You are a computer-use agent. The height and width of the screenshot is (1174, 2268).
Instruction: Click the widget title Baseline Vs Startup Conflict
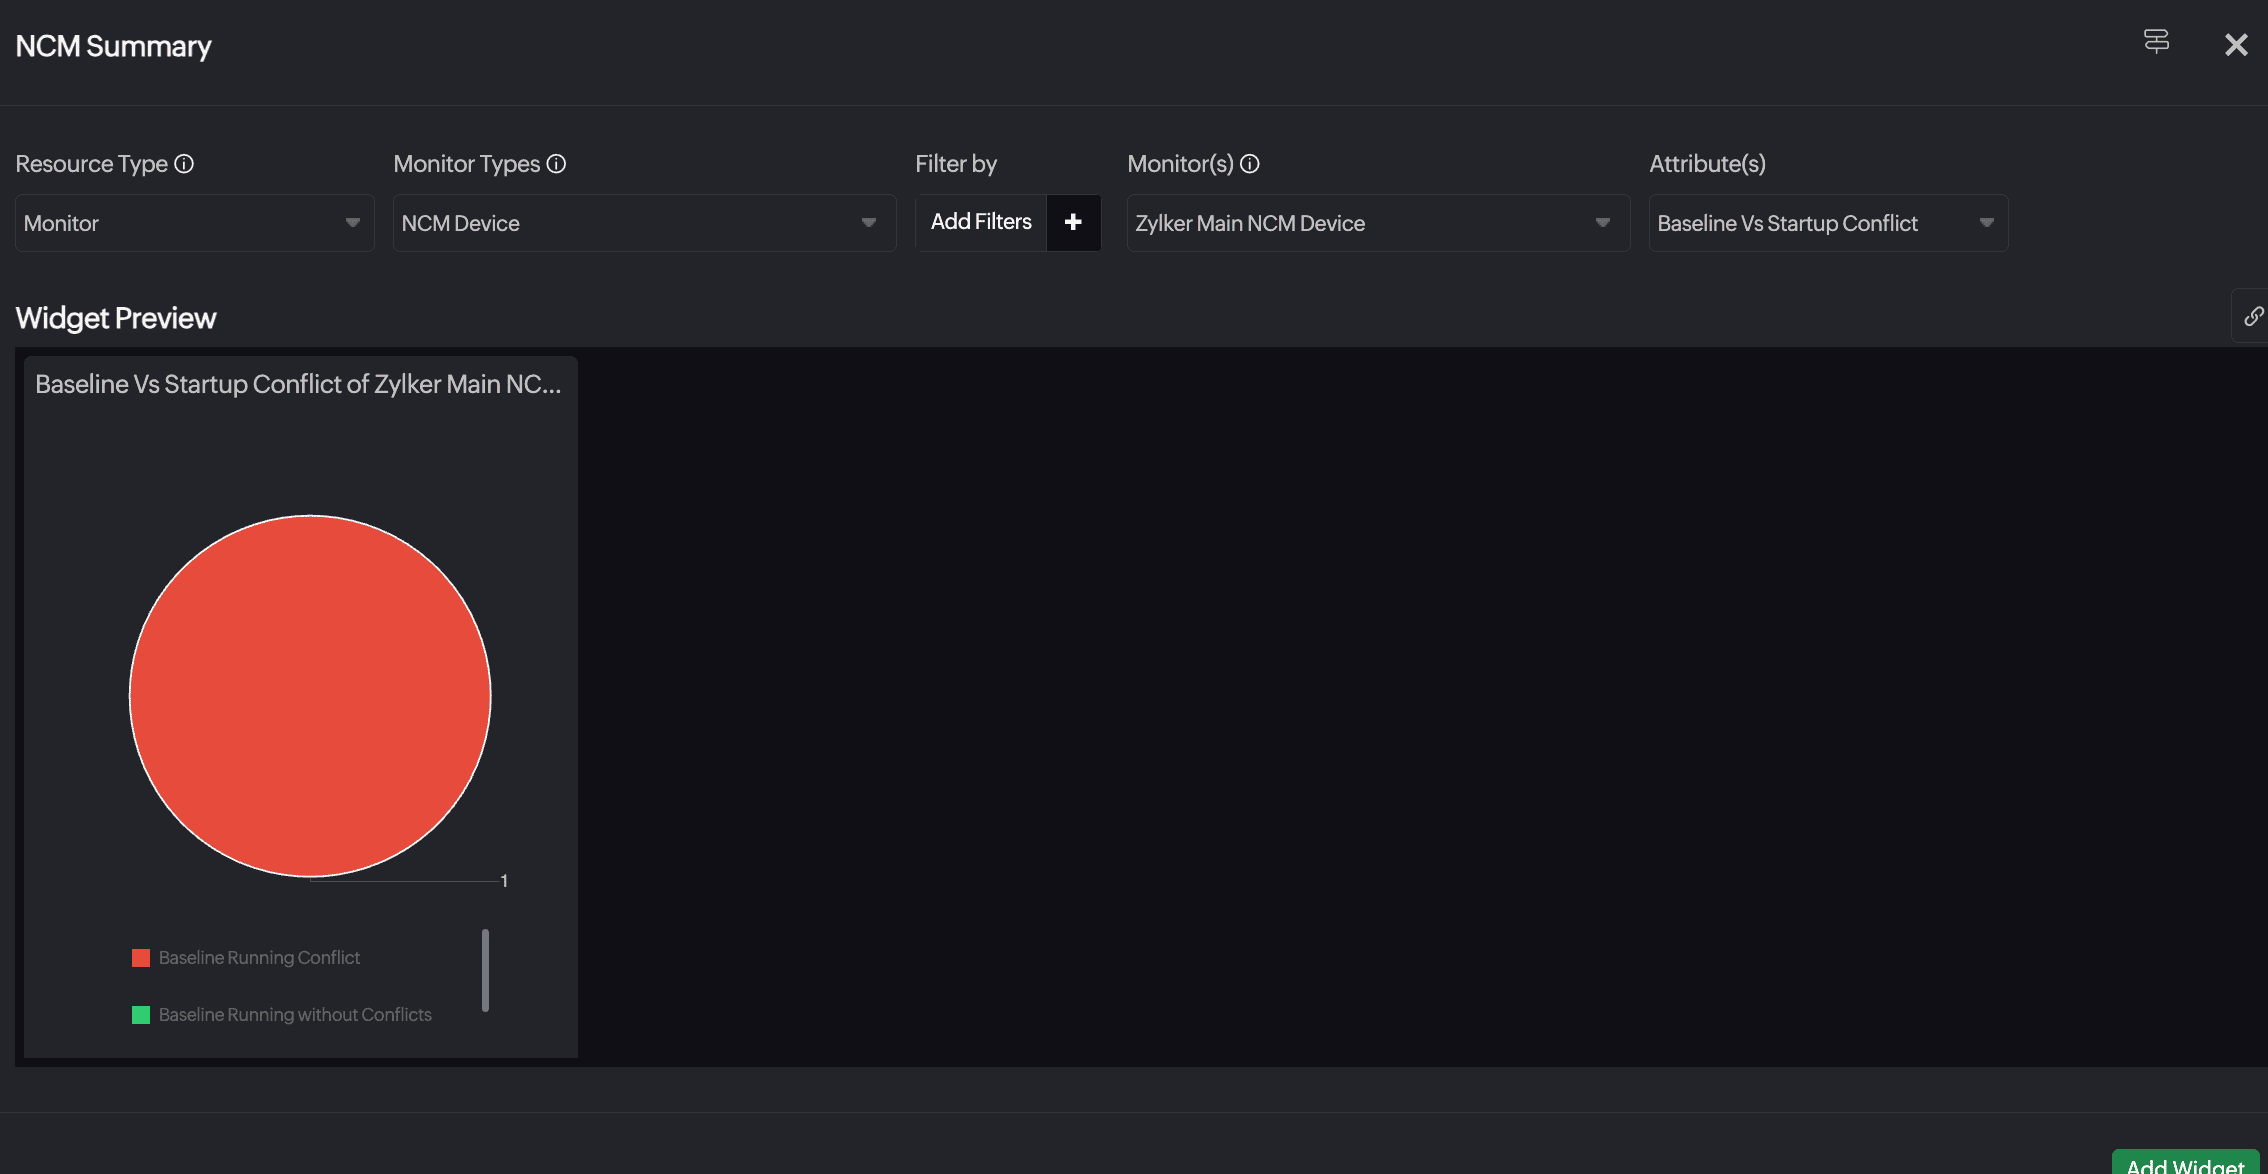click(x=298, y=385)
